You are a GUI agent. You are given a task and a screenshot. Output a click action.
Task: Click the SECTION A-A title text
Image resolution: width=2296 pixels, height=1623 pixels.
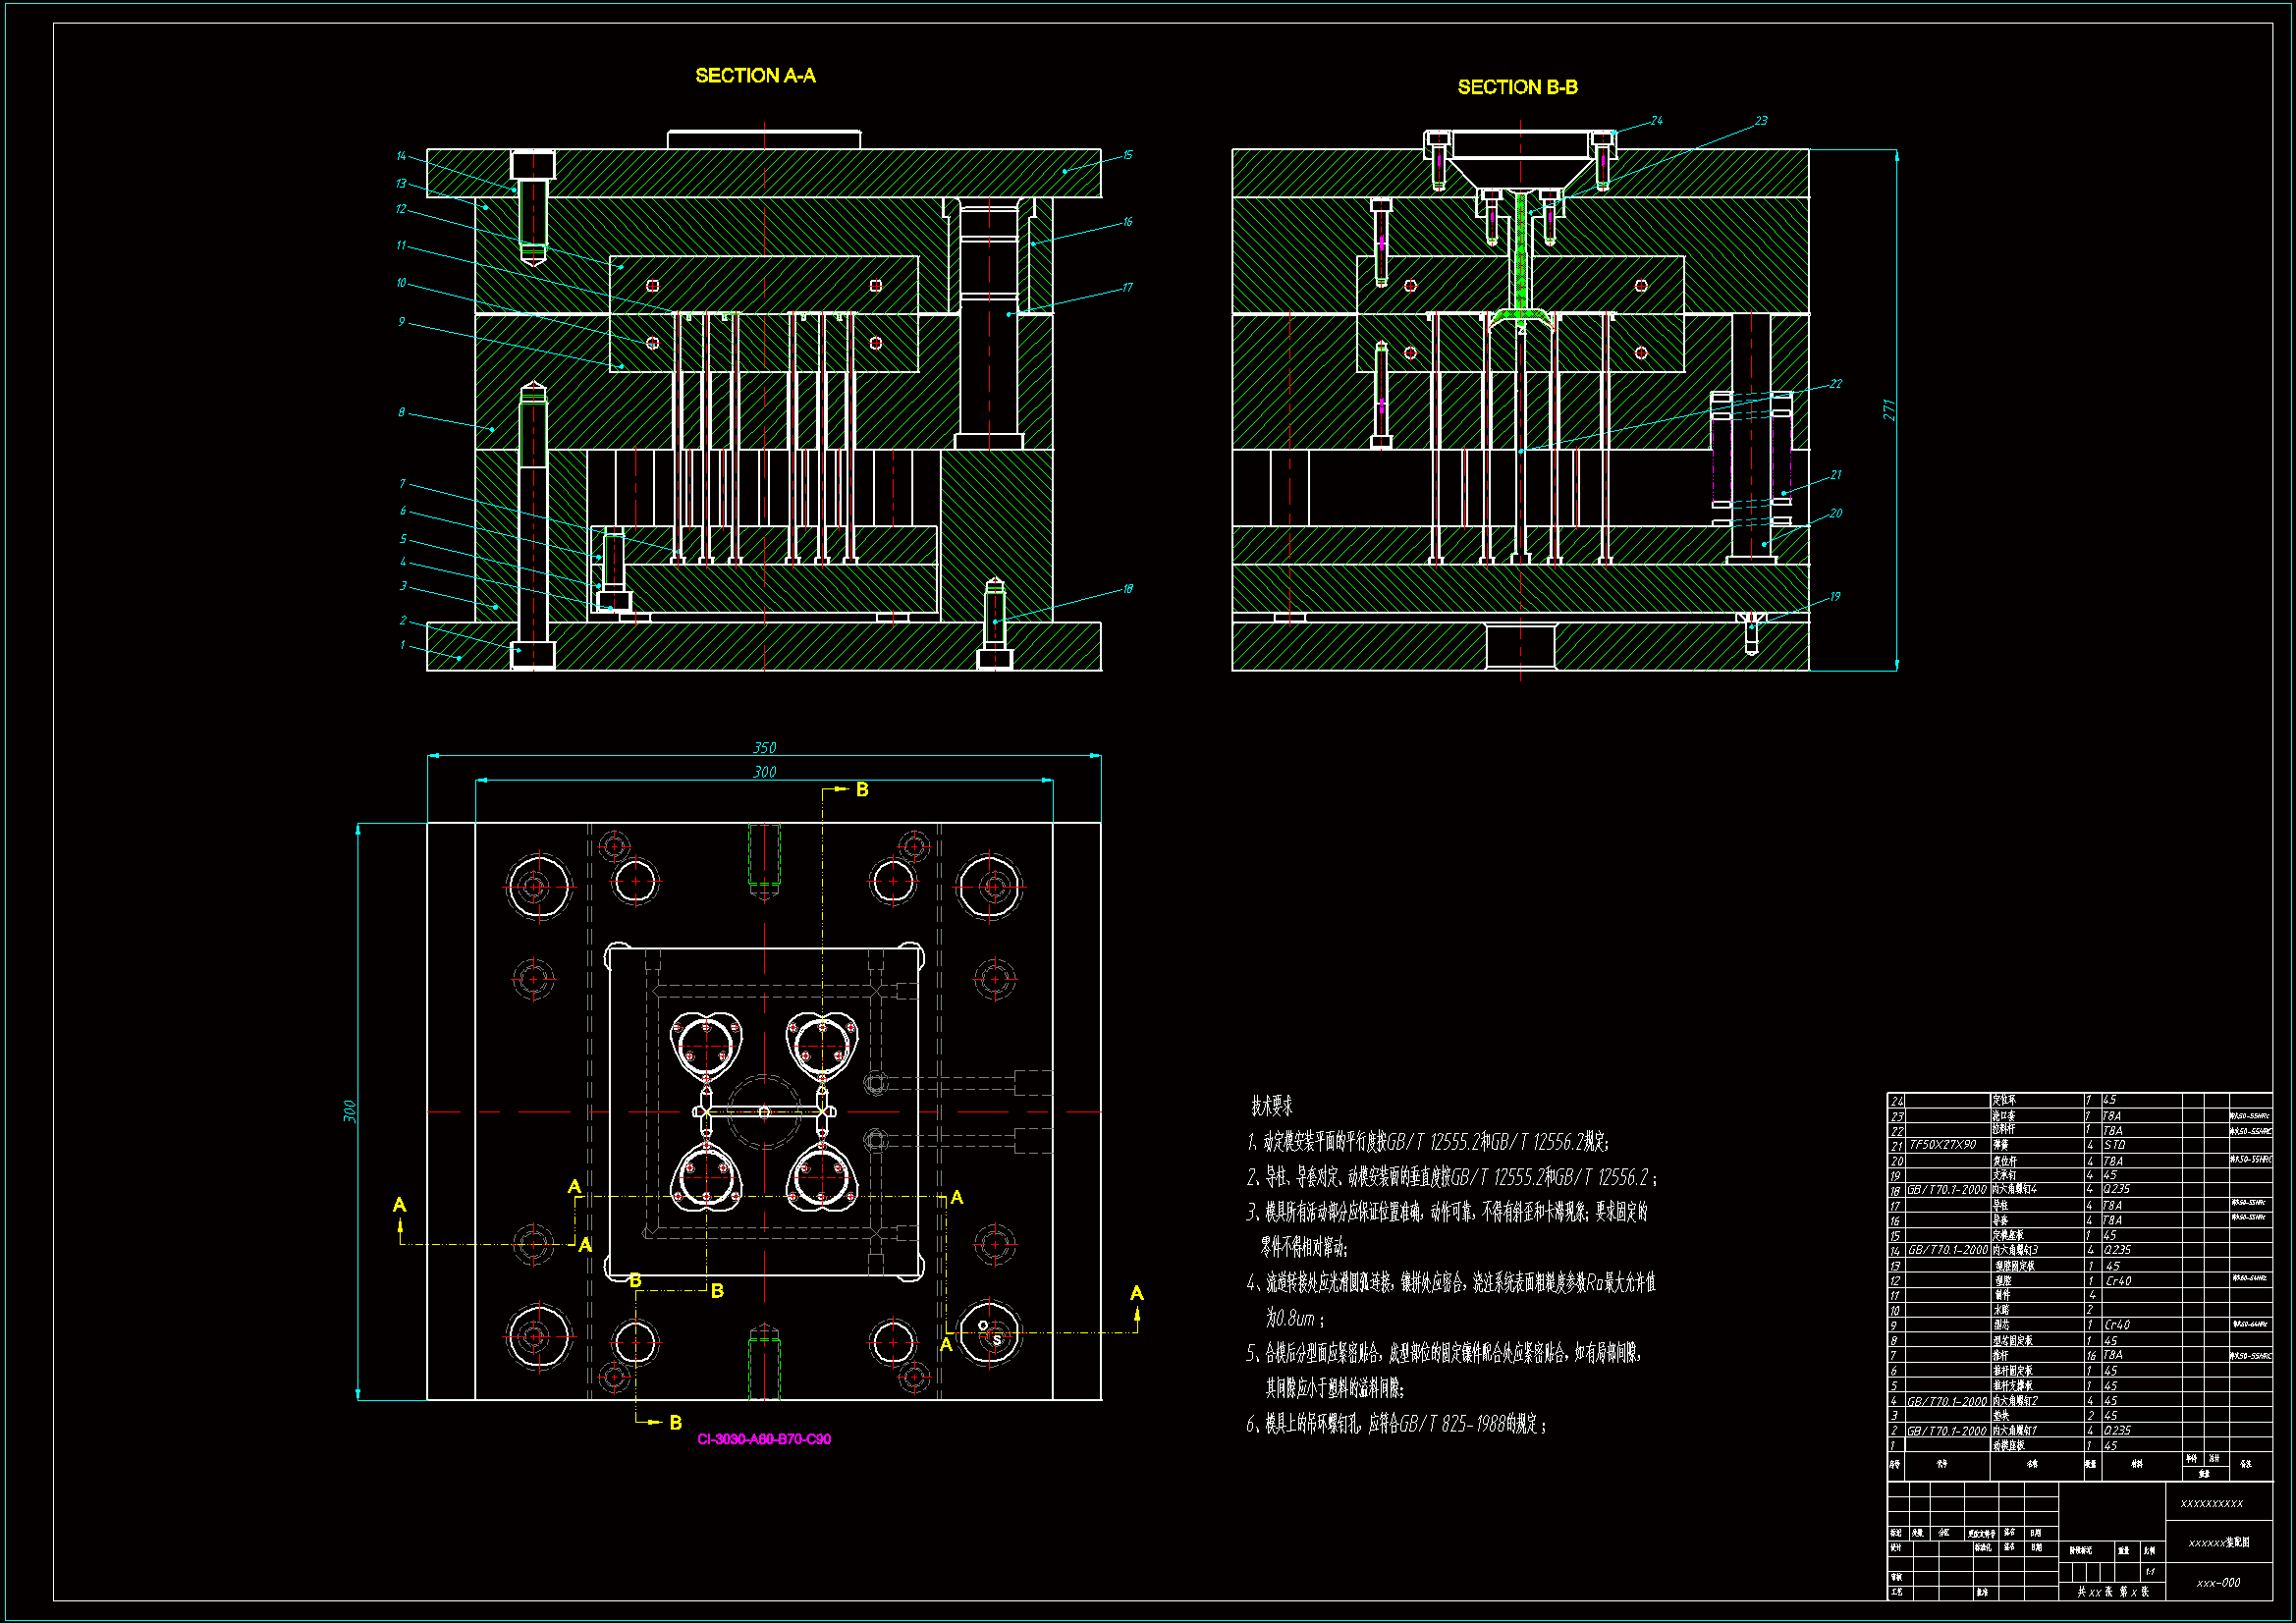[x=755, y=76]
